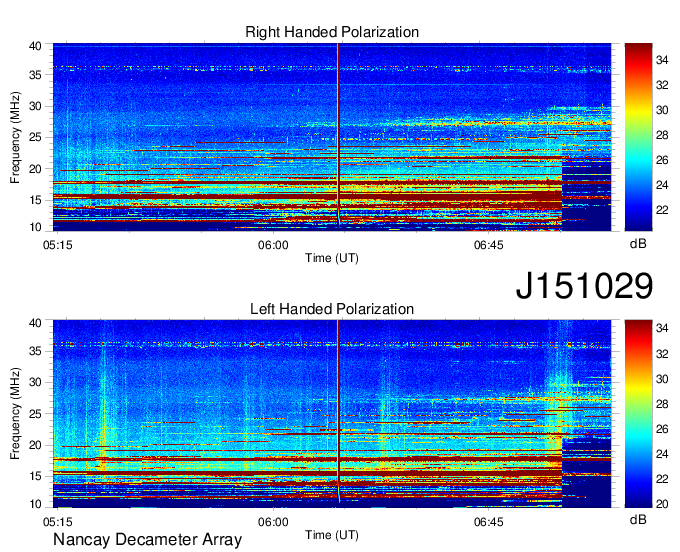Image resolution: width=680 pixels, height=552 pixels.
Task: Click the 40 frequency tick on the Right Handed plot
Action: point(35,46)
